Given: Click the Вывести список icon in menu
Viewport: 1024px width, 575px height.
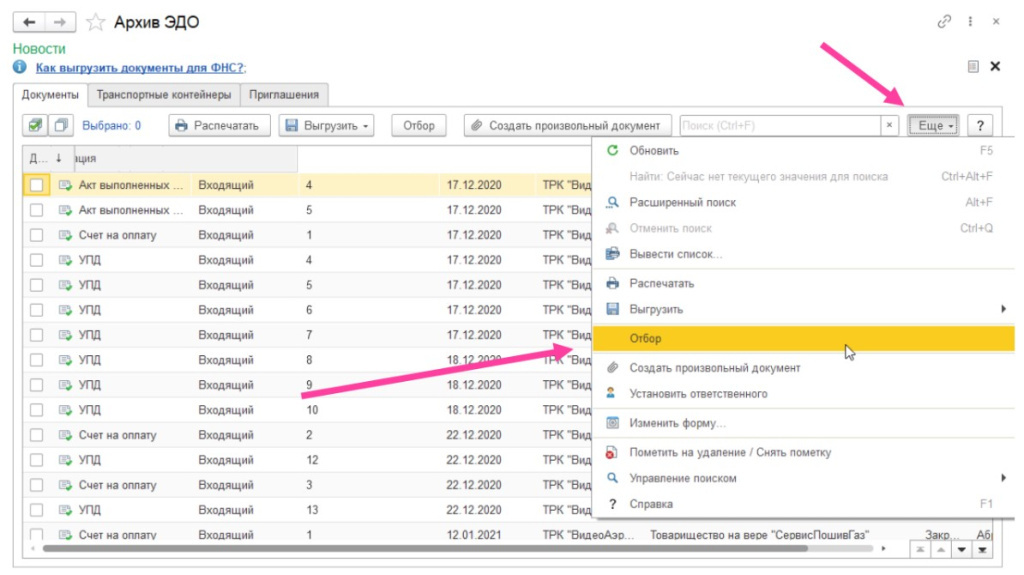Looking at the screenshot, I should point(613,254).
